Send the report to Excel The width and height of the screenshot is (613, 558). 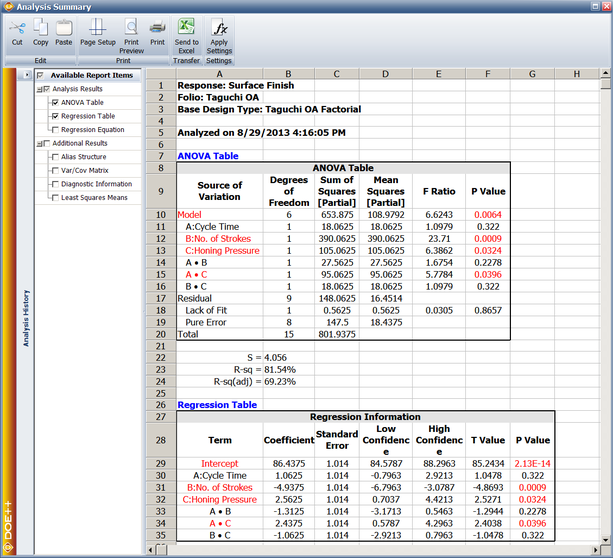[x=186, y=36]
